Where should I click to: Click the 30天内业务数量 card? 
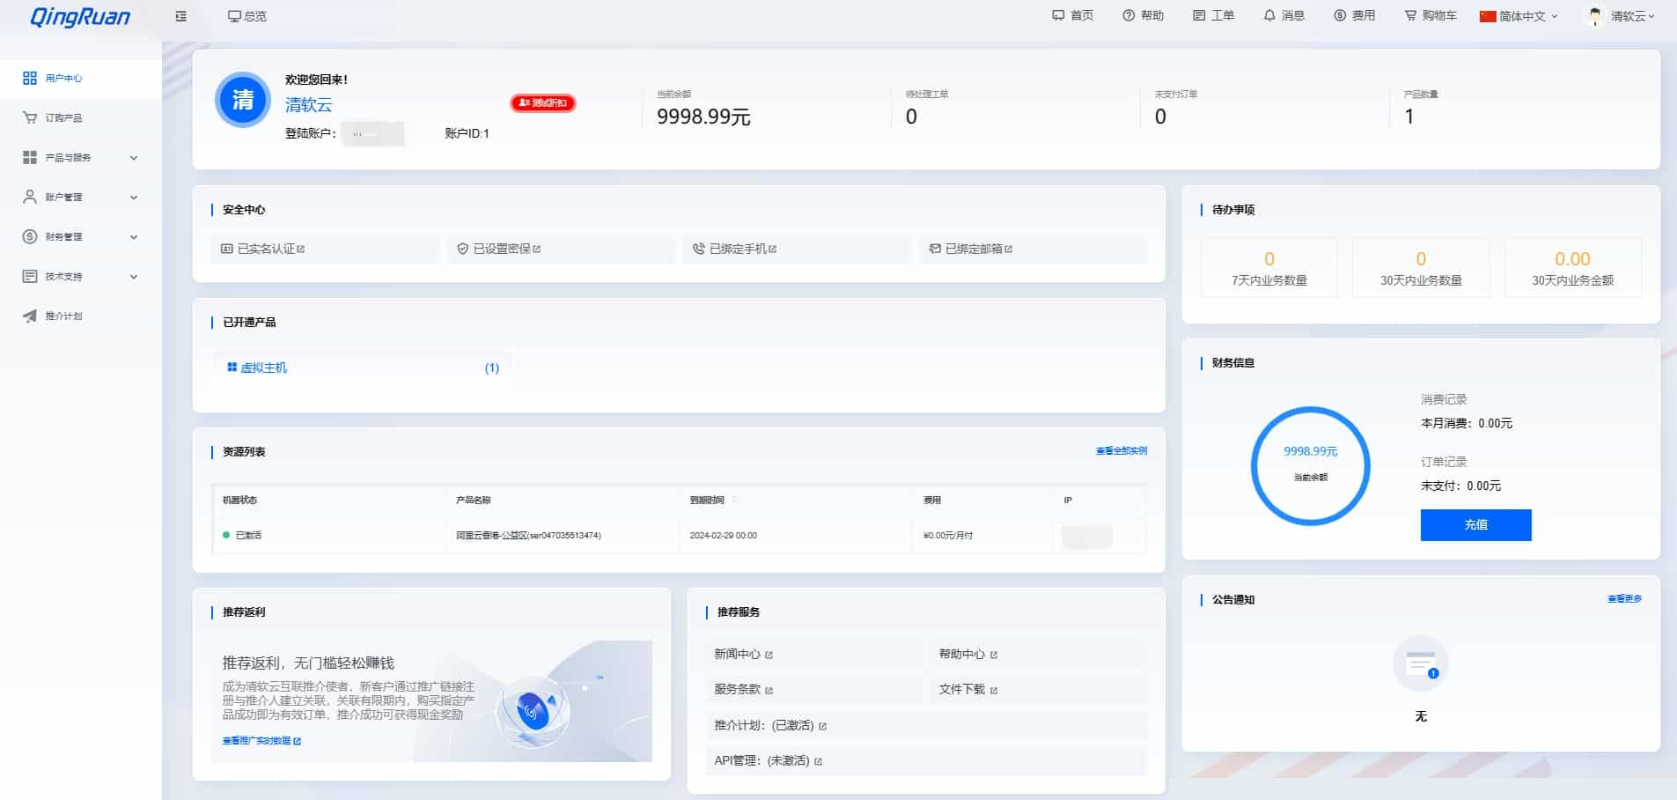click(x=1421, y=268)
